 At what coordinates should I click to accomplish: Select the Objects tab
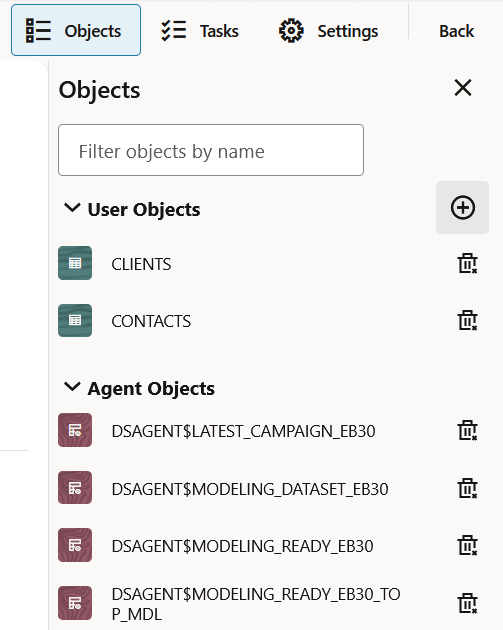pos(76,30)
